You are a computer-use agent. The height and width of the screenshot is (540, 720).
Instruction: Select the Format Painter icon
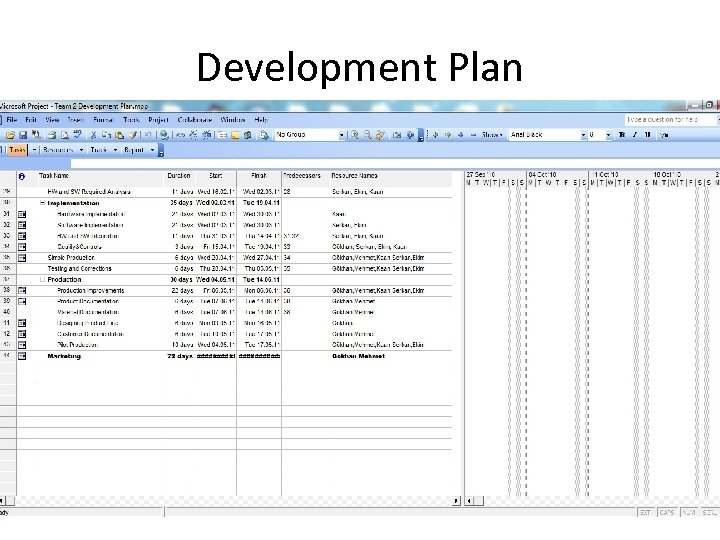[133, 135]
